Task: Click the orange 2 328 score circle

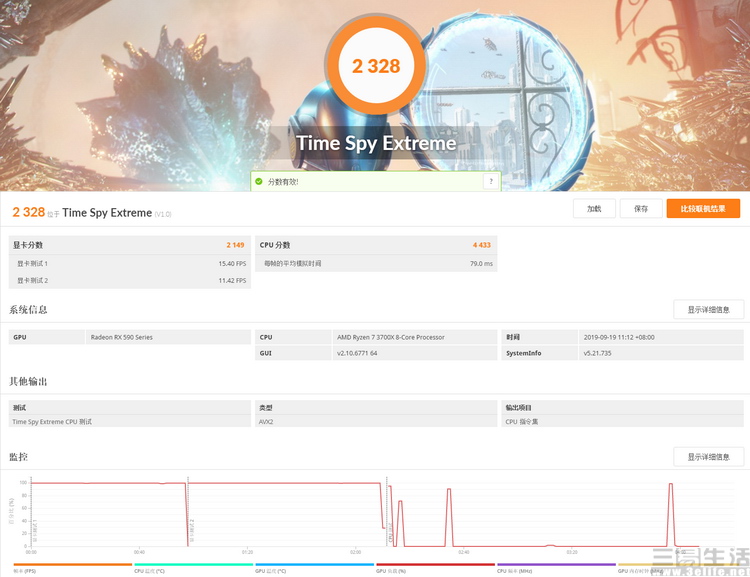Action: tap(375, 66)
